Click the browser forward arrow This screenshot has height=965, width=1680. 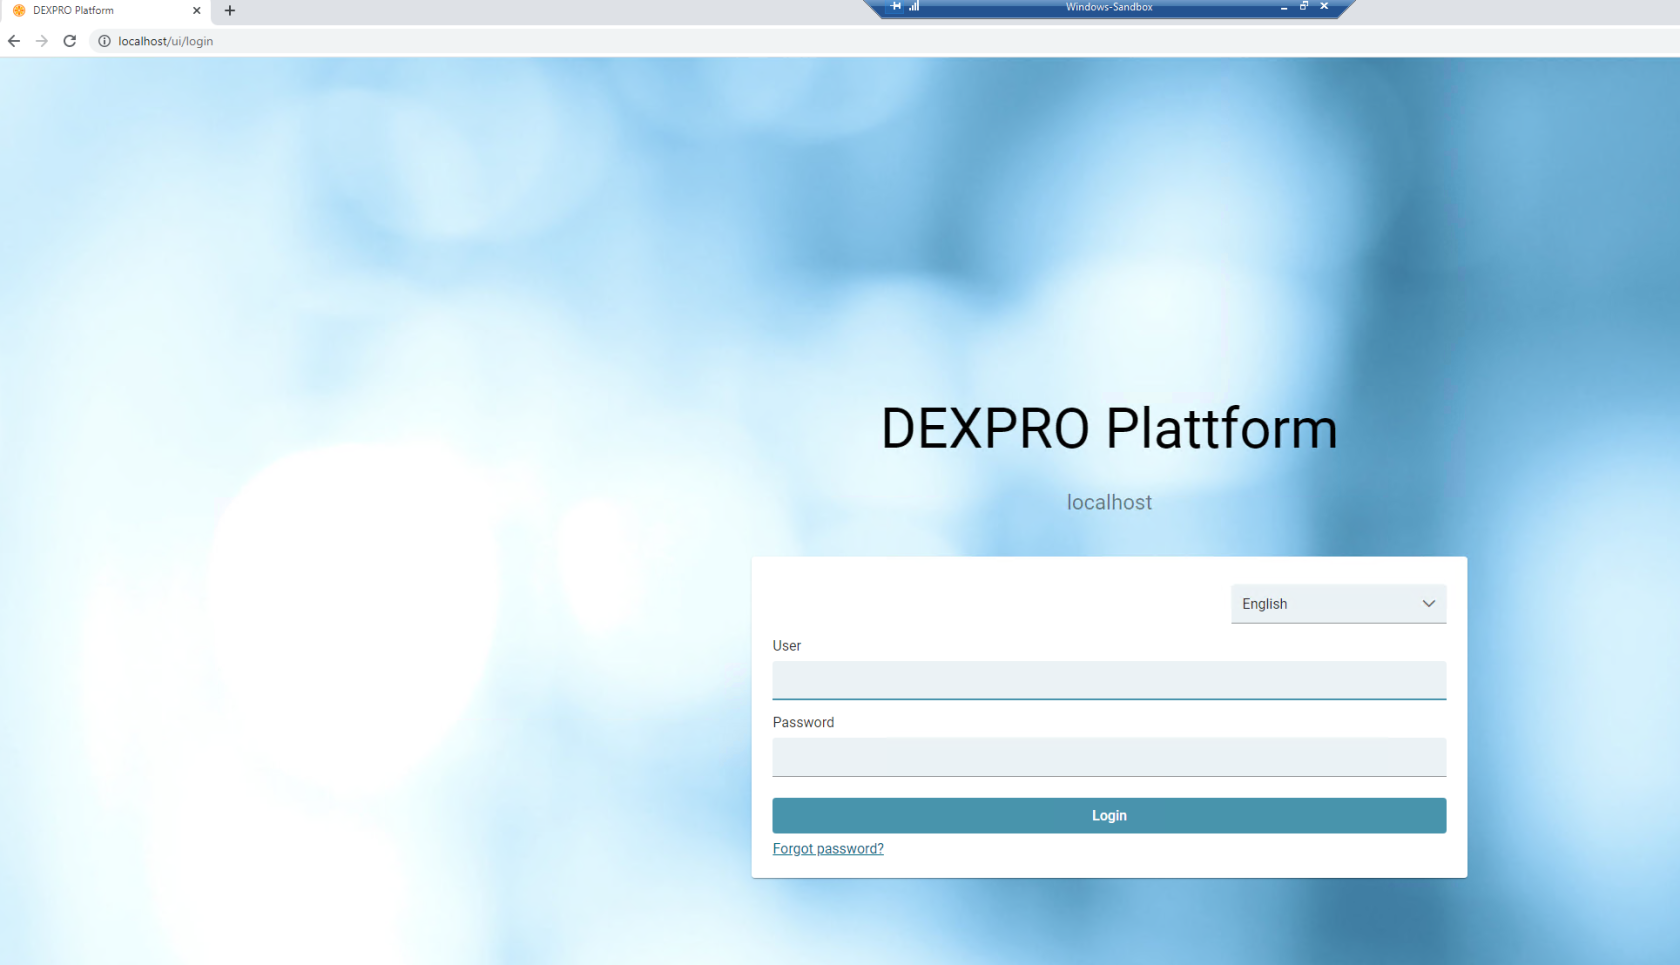coord(42,41)
